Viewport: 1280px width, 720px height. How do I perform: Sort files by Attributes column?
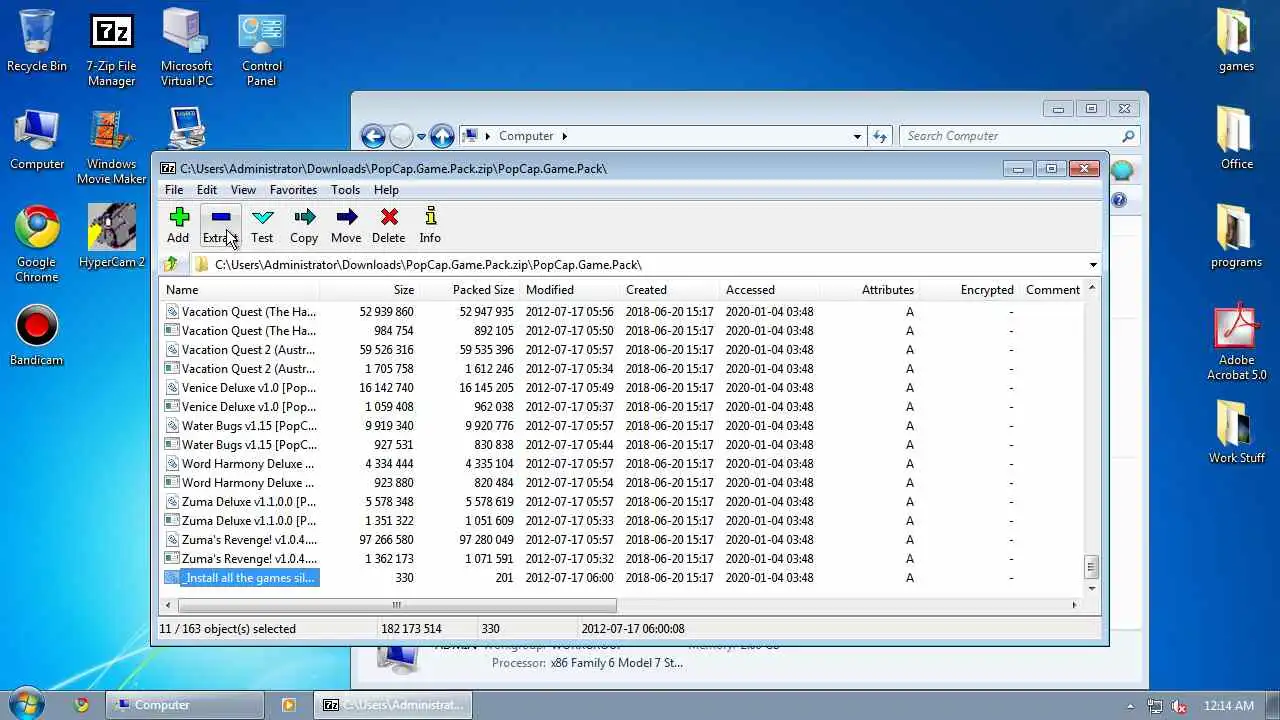(870, 290)
